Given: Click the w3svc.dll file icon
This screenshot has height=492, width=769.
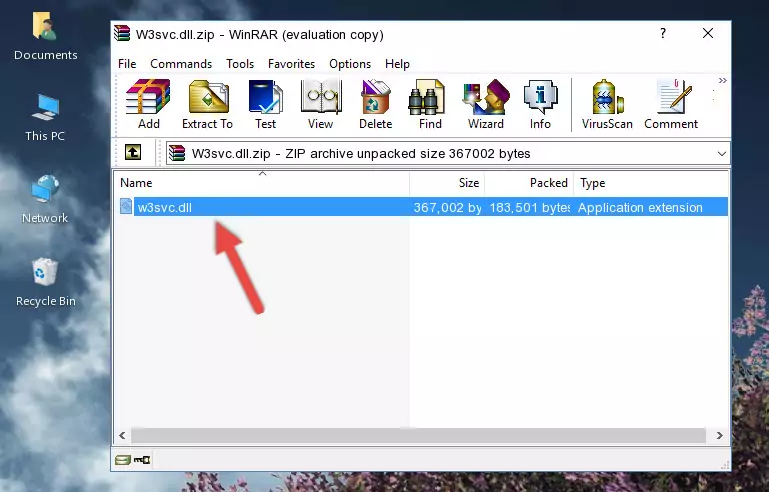Looking at the screenshot, I should pyautogui.click(x=126, y=207).
